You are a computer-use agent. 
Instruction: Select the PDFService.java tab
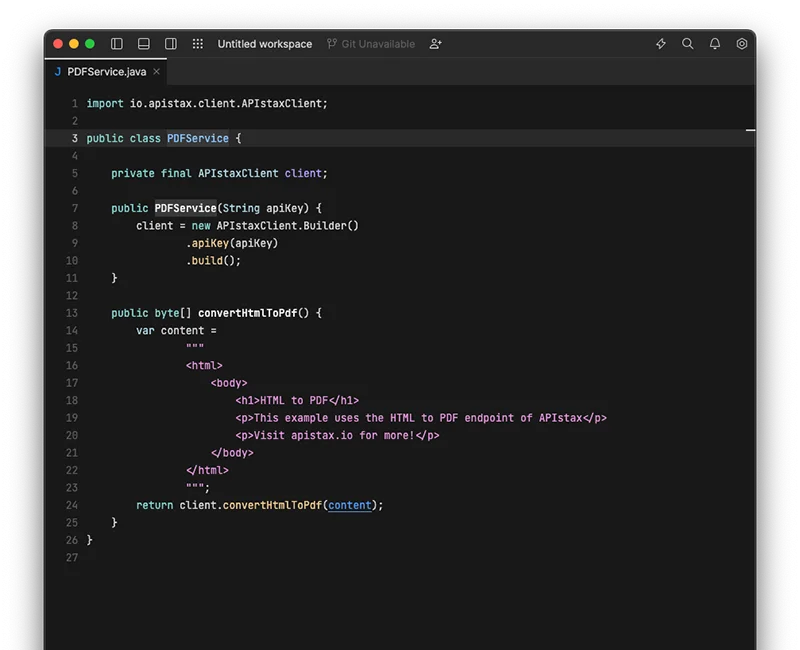(105, 72)
